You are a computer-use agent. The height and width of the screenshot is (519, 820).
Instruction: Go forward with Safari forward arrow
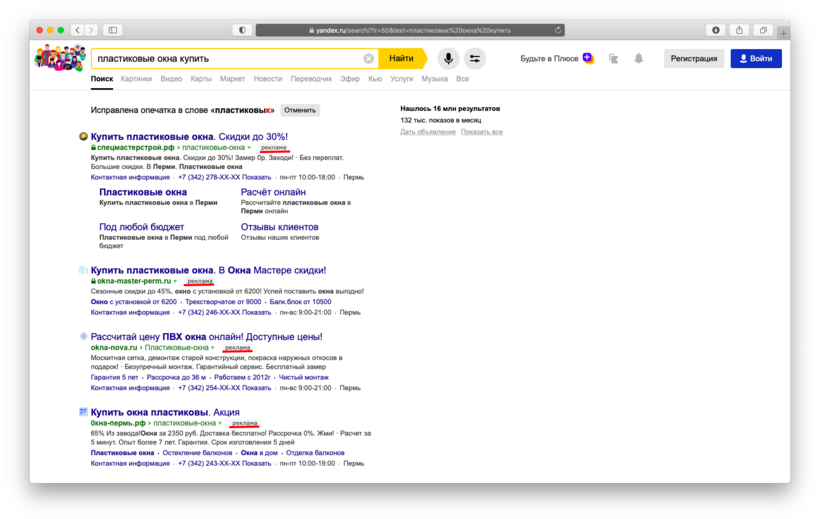pyautogui.click(x=91, y=30)
